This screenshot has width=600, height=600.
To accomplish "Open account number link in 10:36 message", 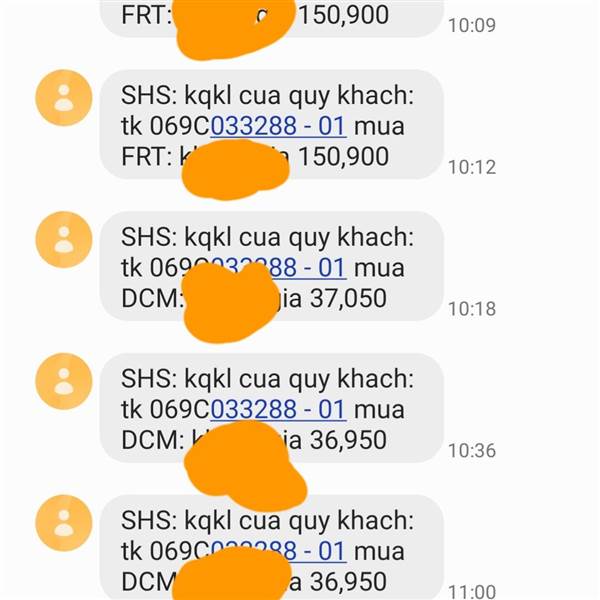I will [x=279, y=409].
